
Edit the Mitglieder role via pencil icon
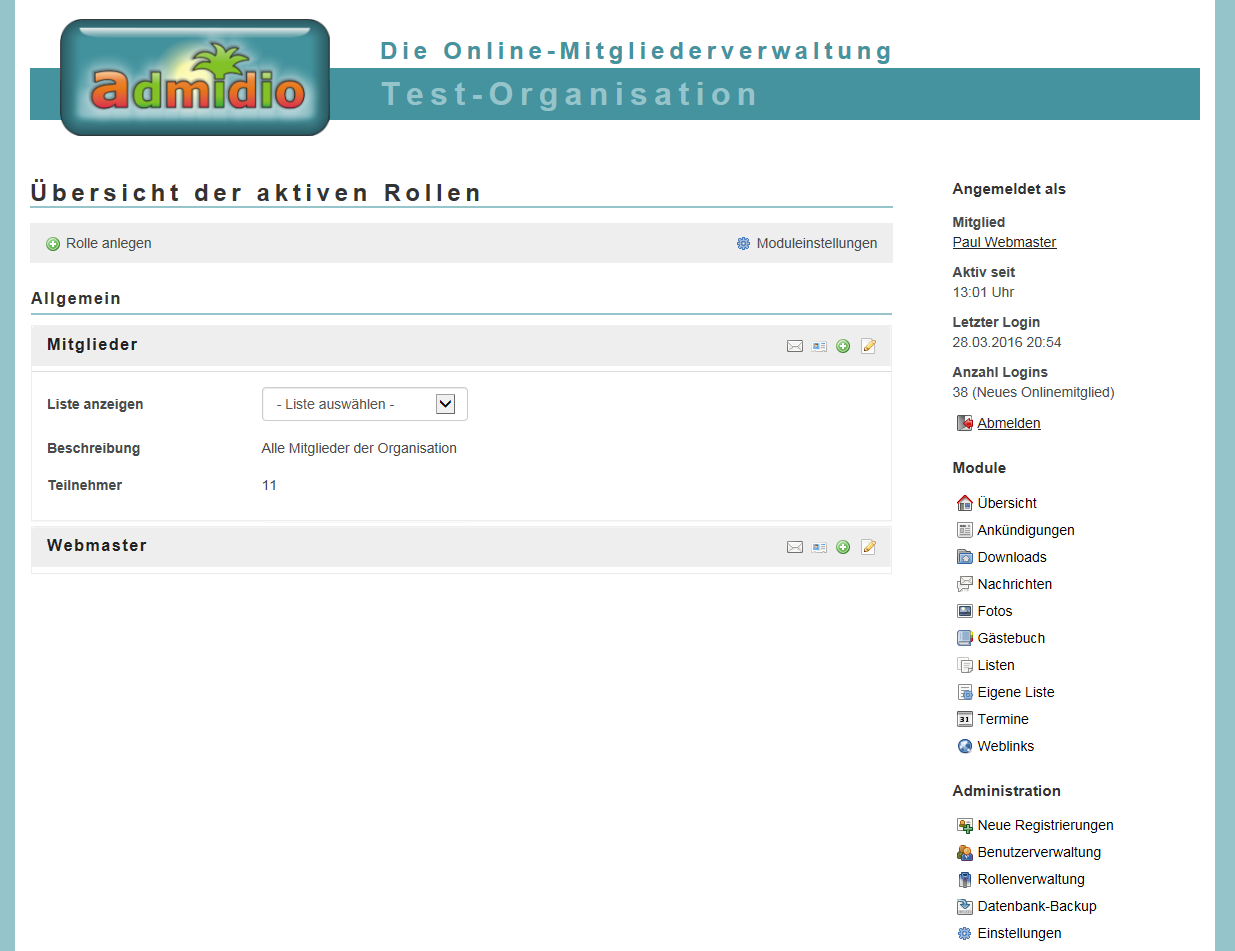(868, 346)
